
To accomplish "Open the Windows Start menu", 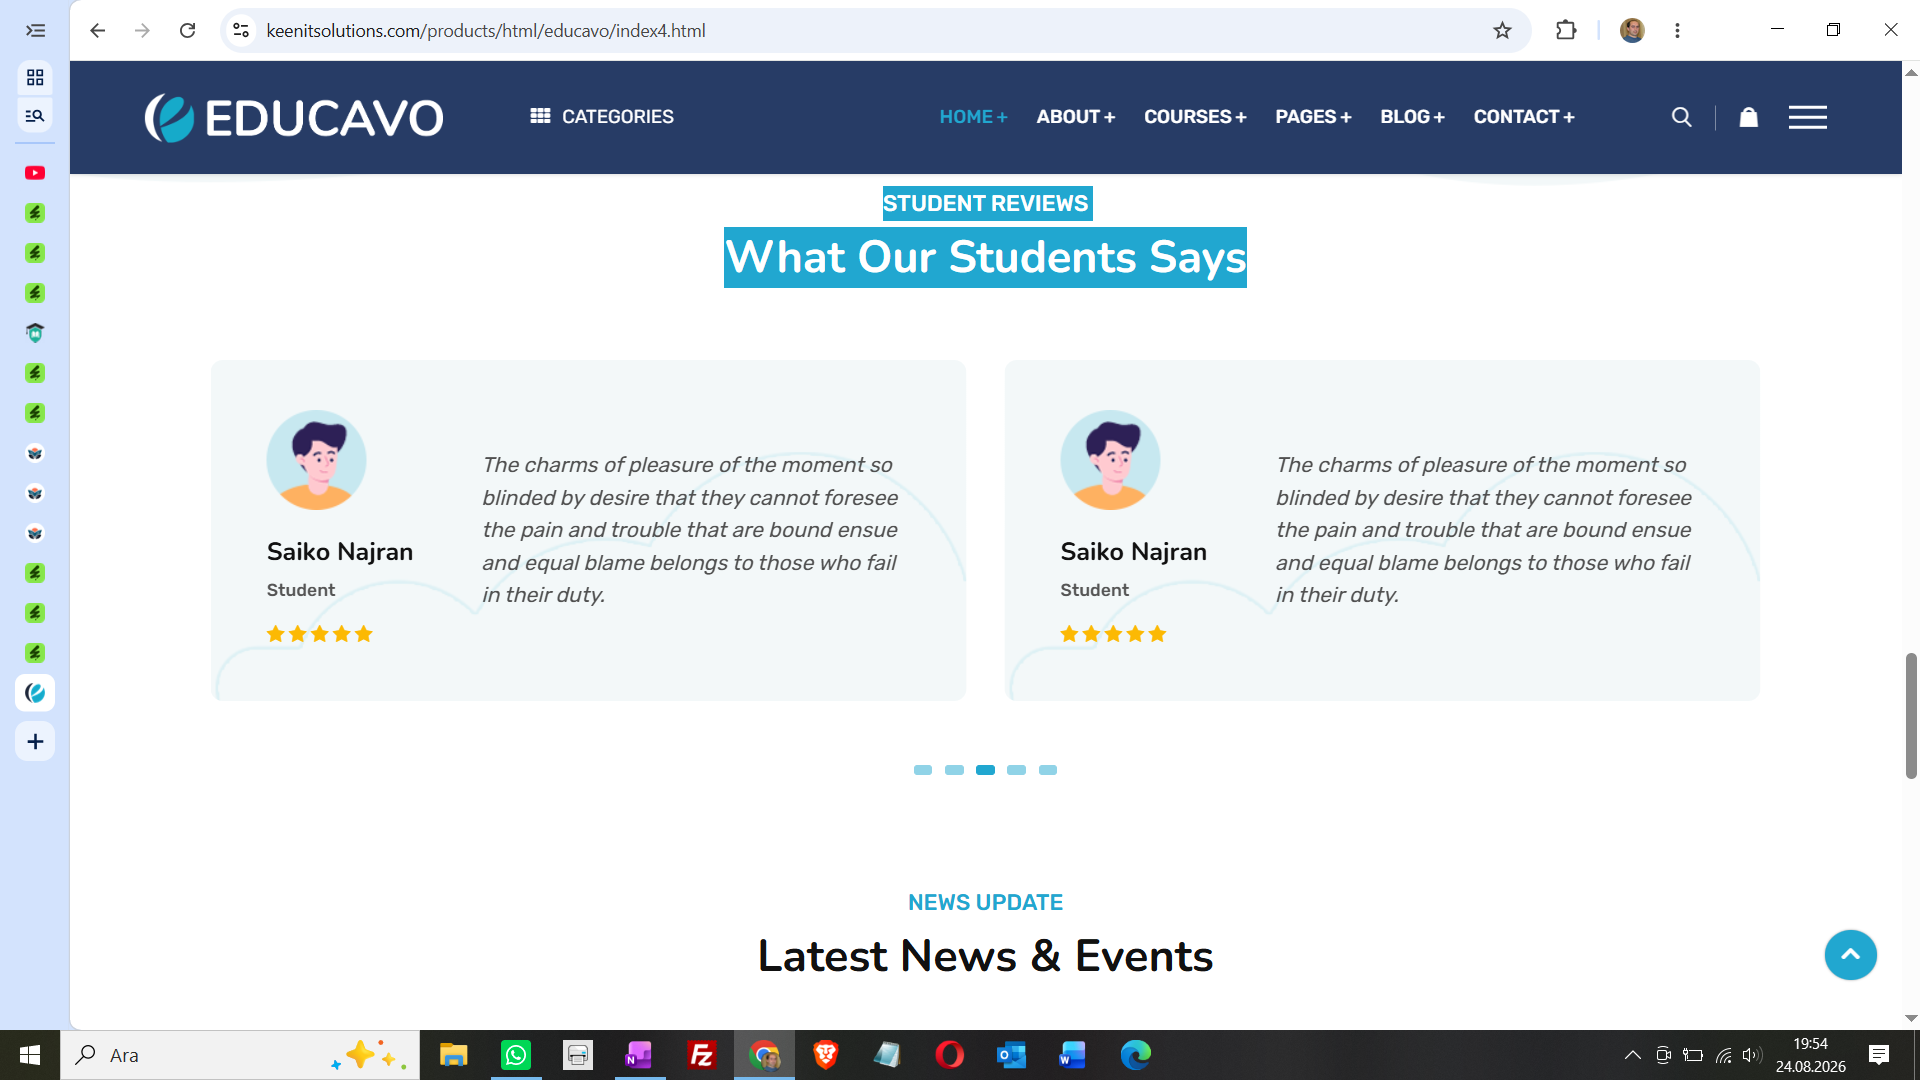I will coord(30,1055).
